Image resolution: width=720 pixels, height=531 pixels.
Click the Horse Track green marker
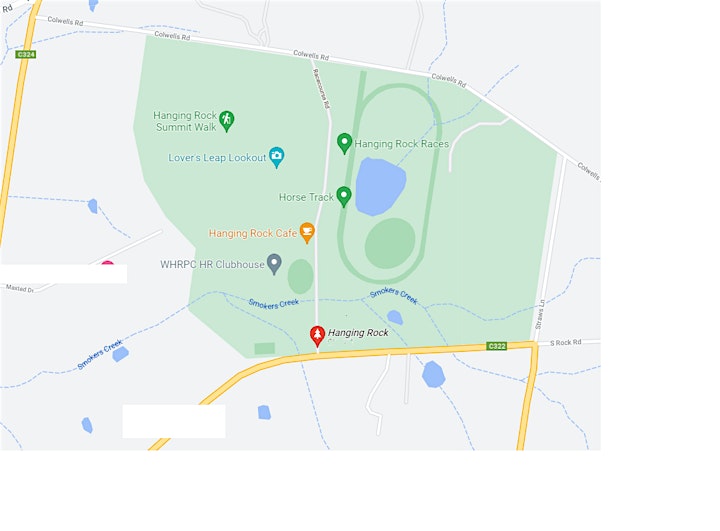(344, 197)
